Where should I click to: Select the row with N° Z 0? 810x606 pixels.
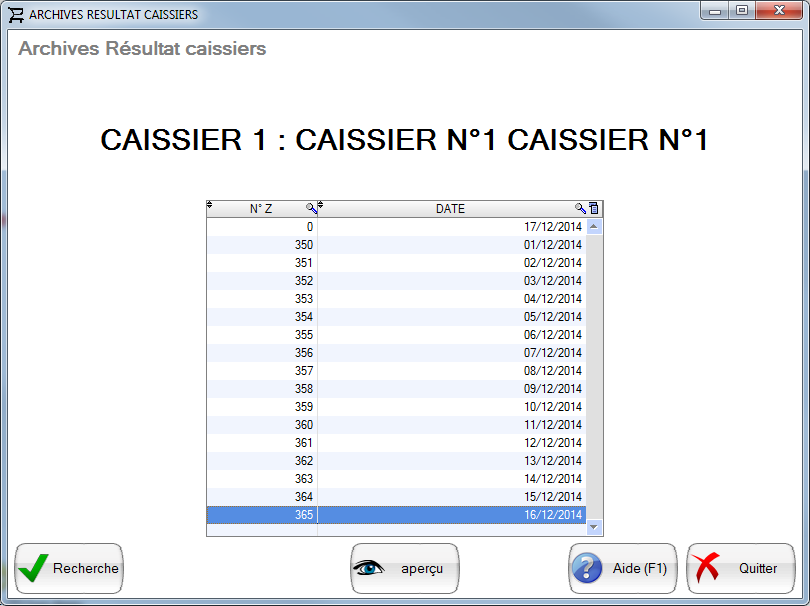pos(400,226)
